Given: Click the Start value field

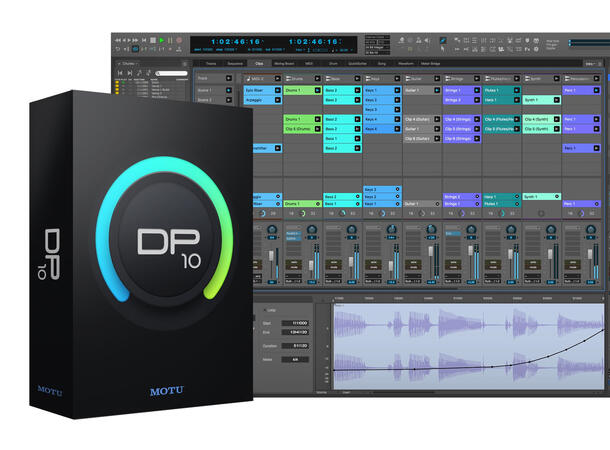Looking at the screenshot, I should pyautogui.click(x=295, y=323).
